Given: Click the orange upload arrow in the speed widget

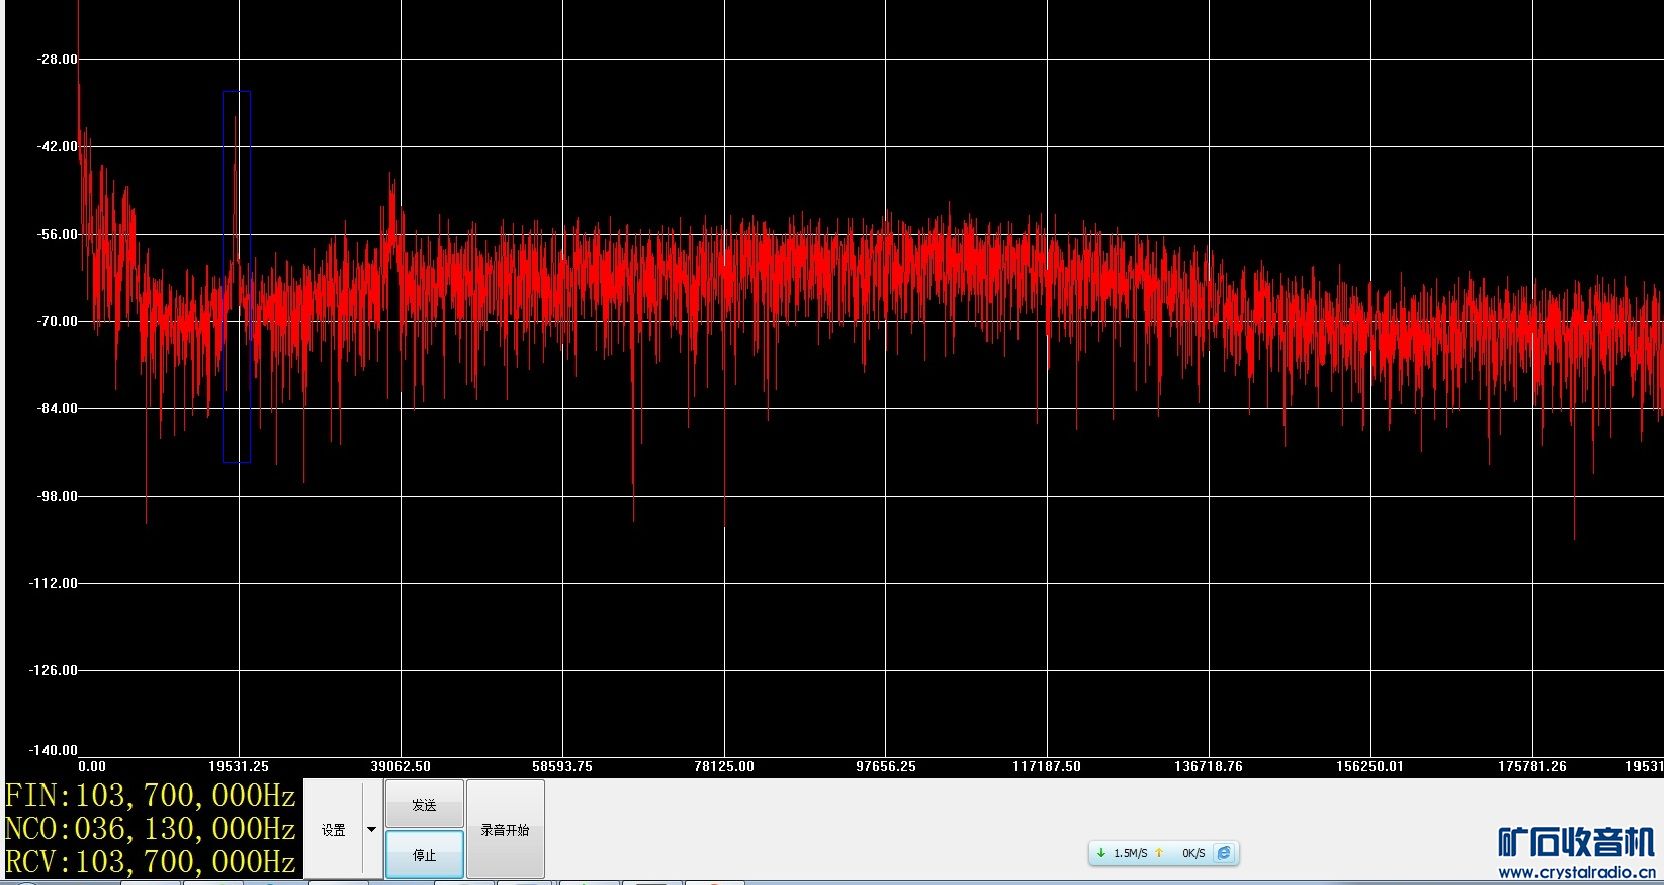Looking at the screenshot, I should click(1159, 853).
